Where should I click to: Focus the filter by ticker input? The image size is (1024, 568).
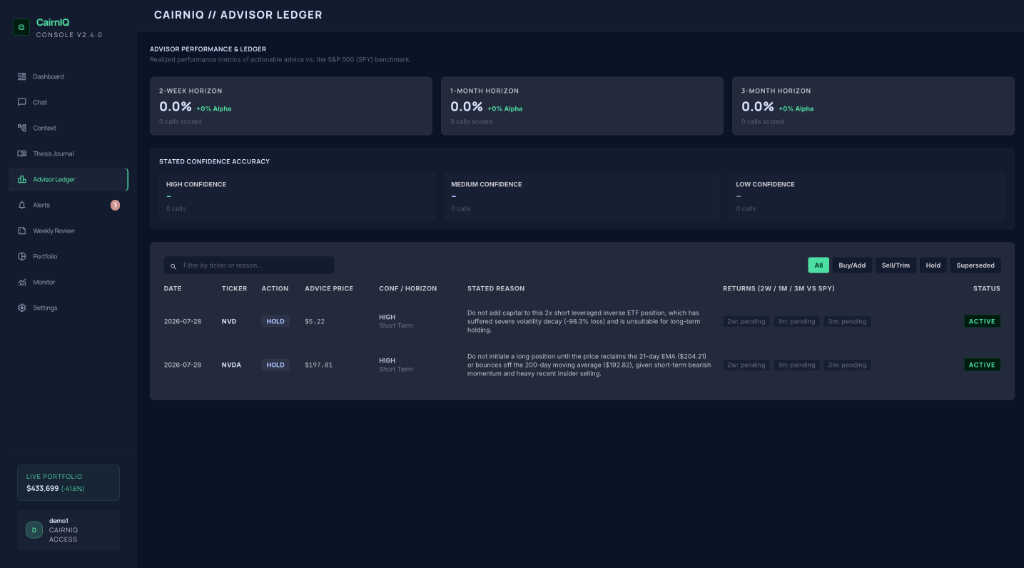click(x=249, y=265)
